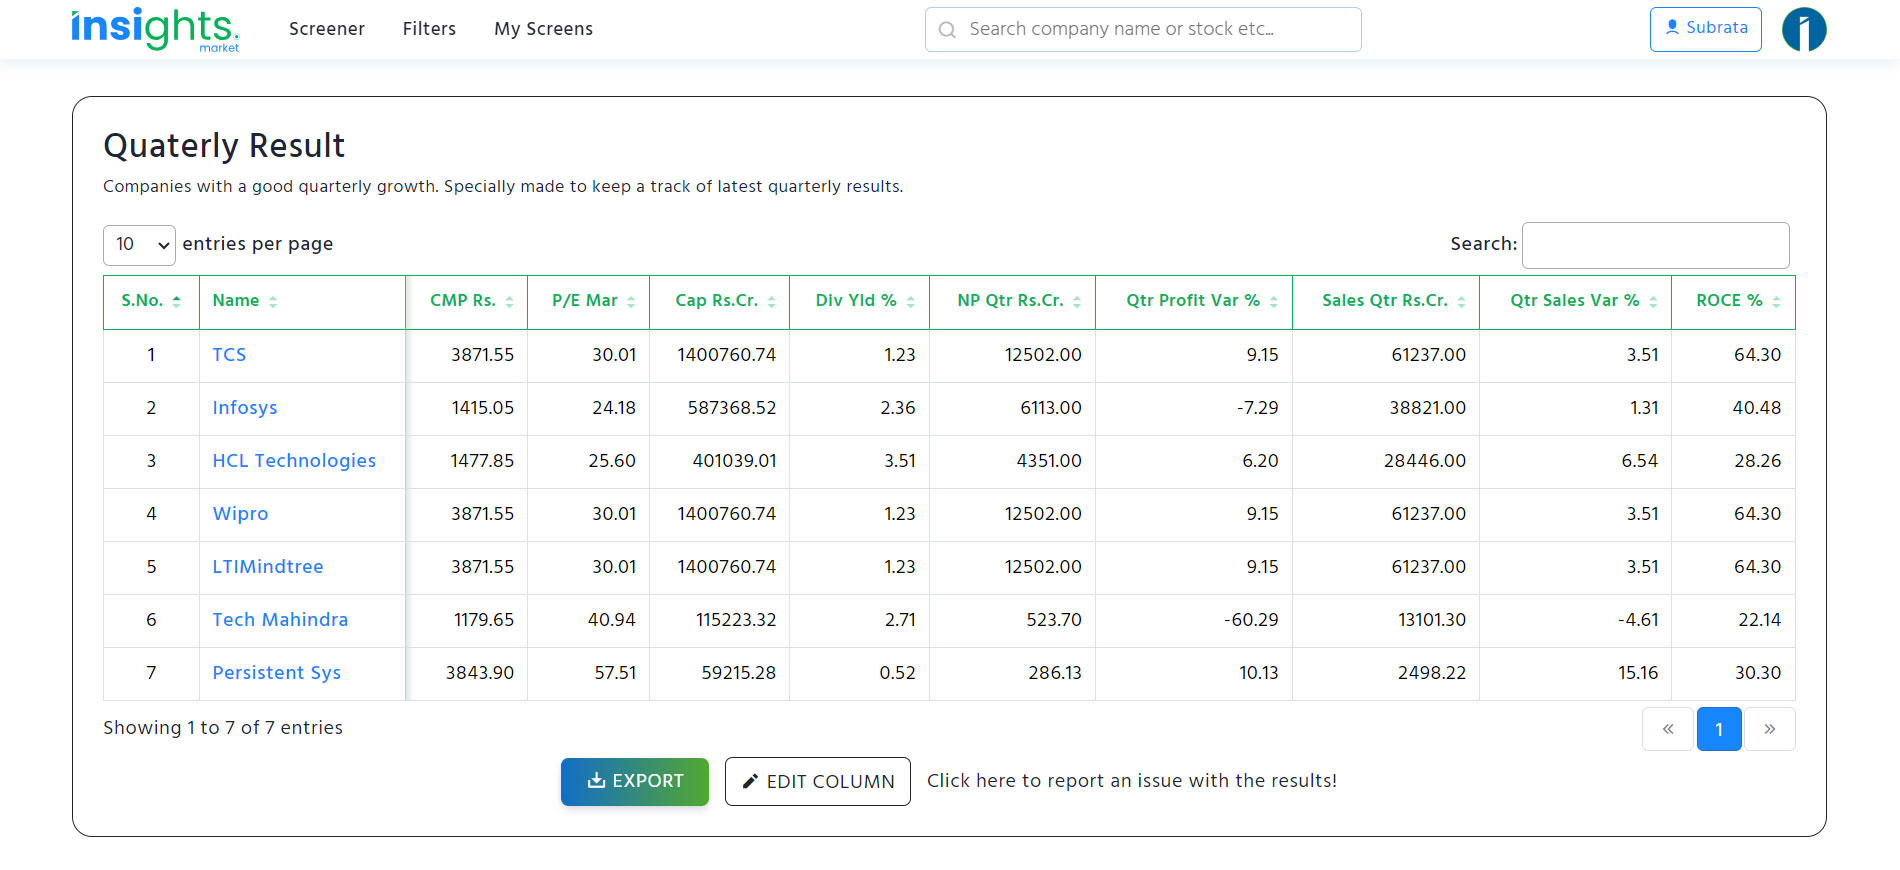The image size is (1900, 870).
Task: Open the entries per page dropdown
Action: 139,245
